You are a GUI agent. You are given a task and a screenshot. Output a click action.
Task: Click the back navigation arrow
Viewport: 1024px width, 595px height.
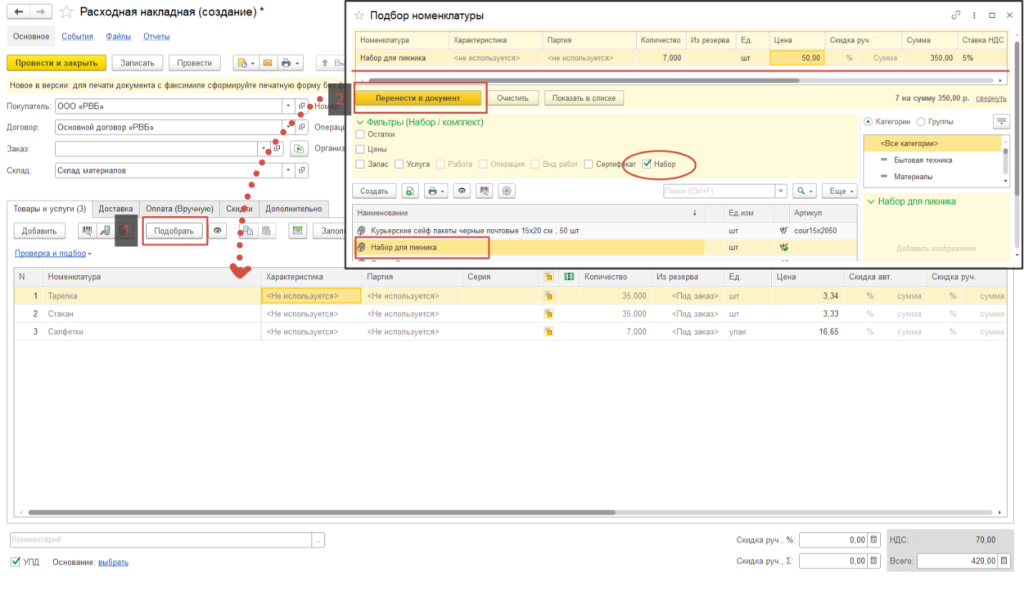(18, 12)
